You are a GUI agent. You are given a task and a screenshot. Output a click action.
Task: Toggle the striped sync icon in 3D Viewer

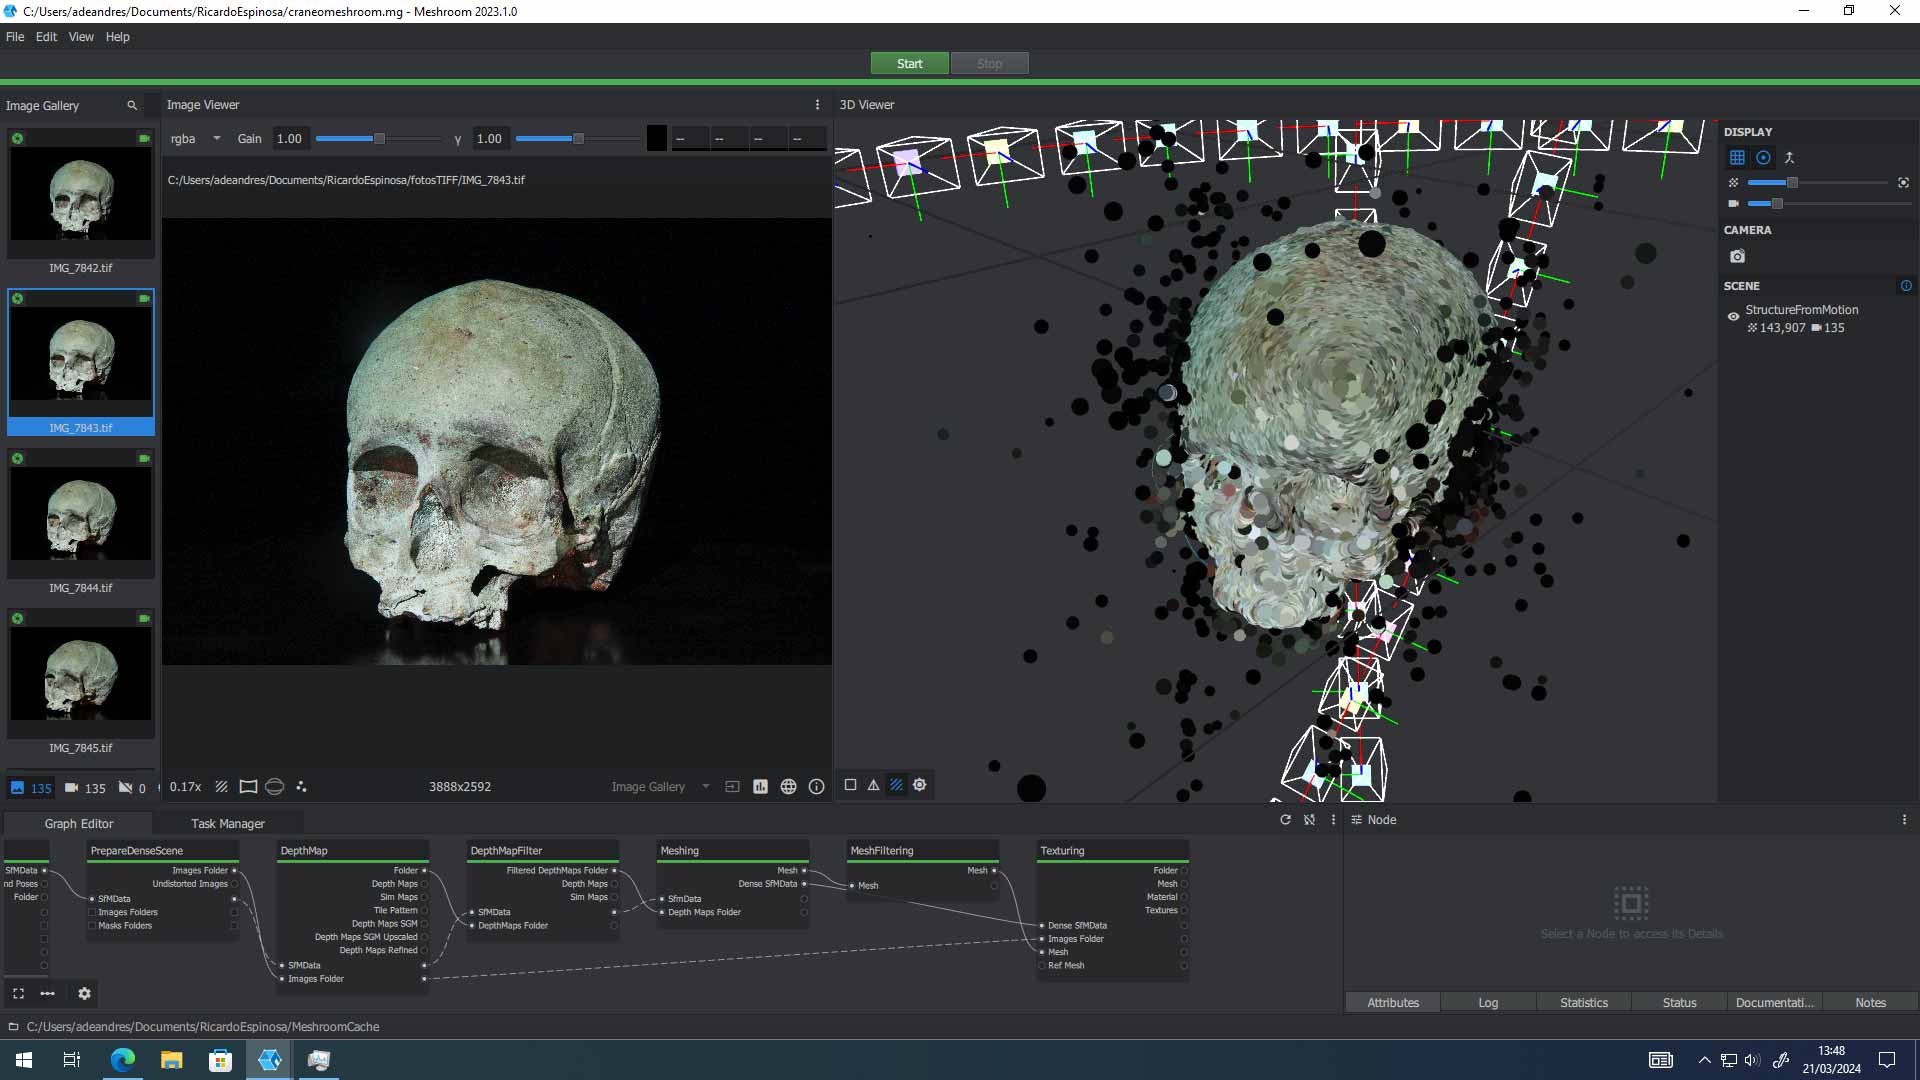896,785
